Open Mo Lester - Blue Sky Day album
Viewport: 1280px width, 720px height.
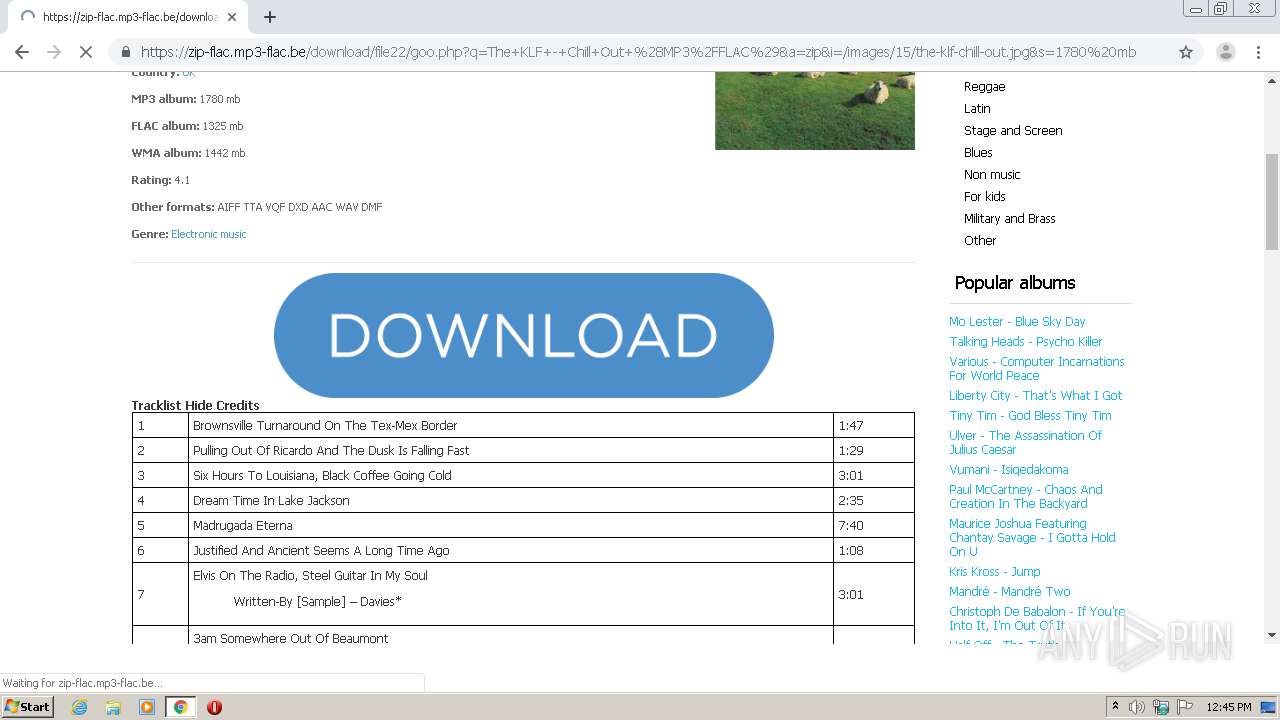pyautogui.click(x=1017, y=322)
